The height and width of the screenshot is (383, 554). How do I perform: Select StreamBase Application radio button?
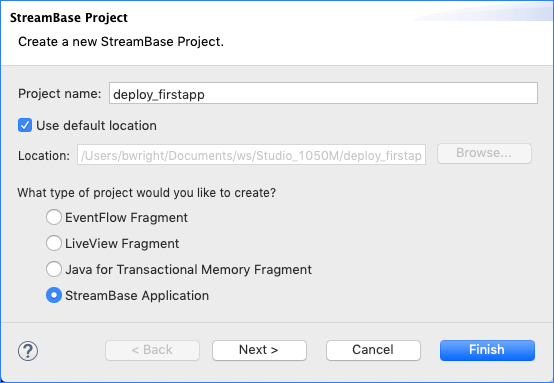pyautogui.click(x=54, y=295)
